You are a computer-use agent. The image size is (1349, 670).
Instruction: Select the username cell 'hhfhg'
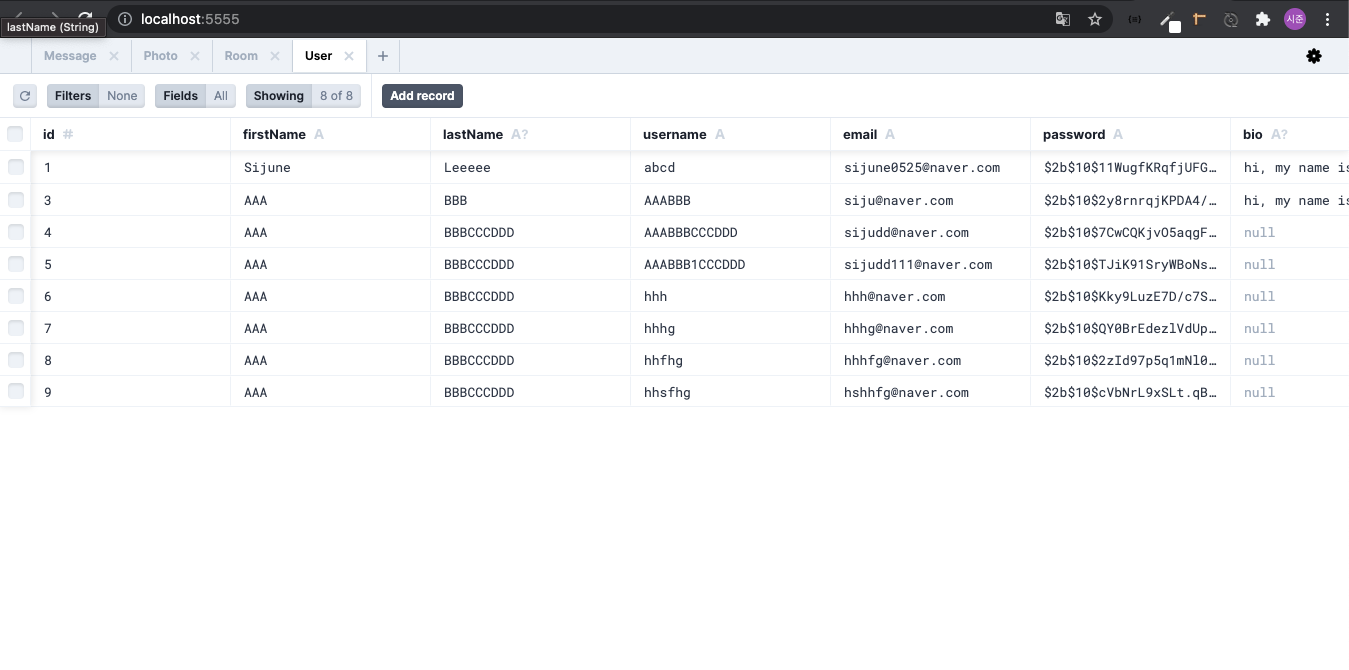coord(731,360)
